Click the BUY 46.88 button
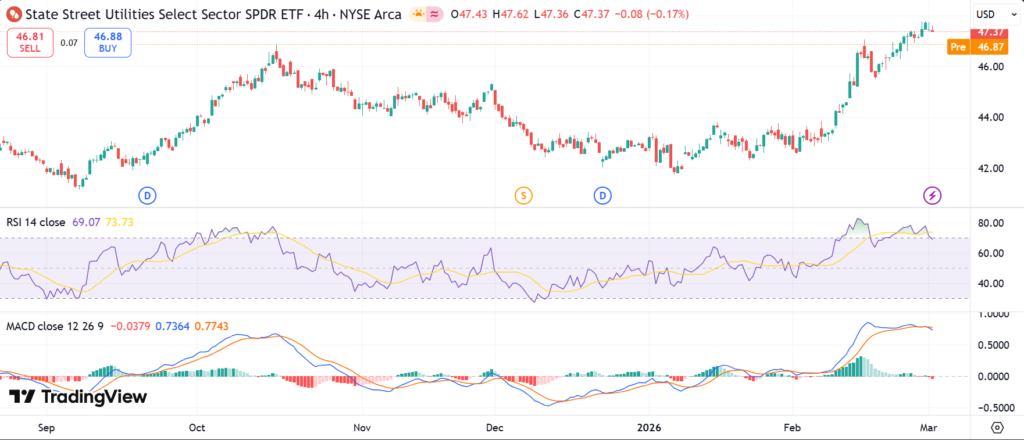 coord(108,43)
